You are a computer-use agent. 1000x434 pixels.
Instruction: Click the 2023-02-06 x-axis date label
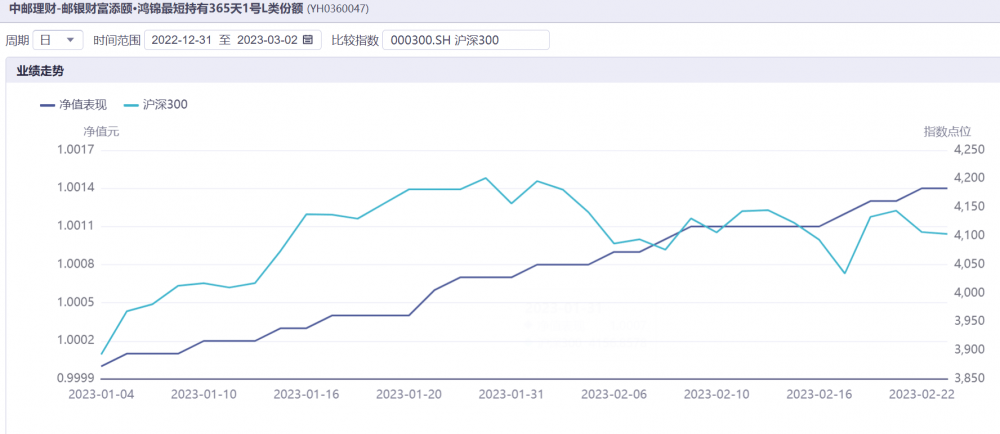pyautogui.click(x=613, y=394)
